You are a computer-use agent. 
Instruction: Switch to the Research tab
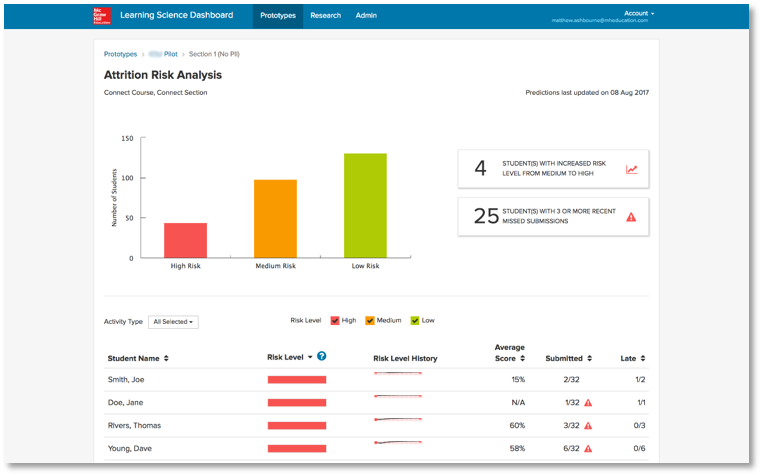coord(325,15)
